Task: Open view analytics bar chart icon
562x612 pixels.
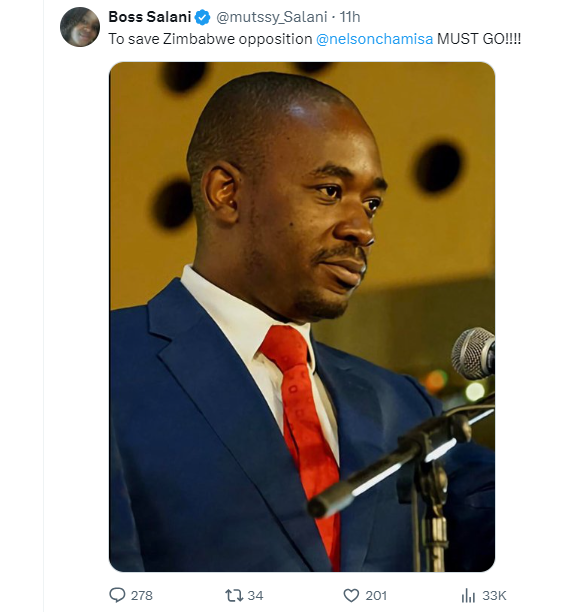Action: click(468, 596)
